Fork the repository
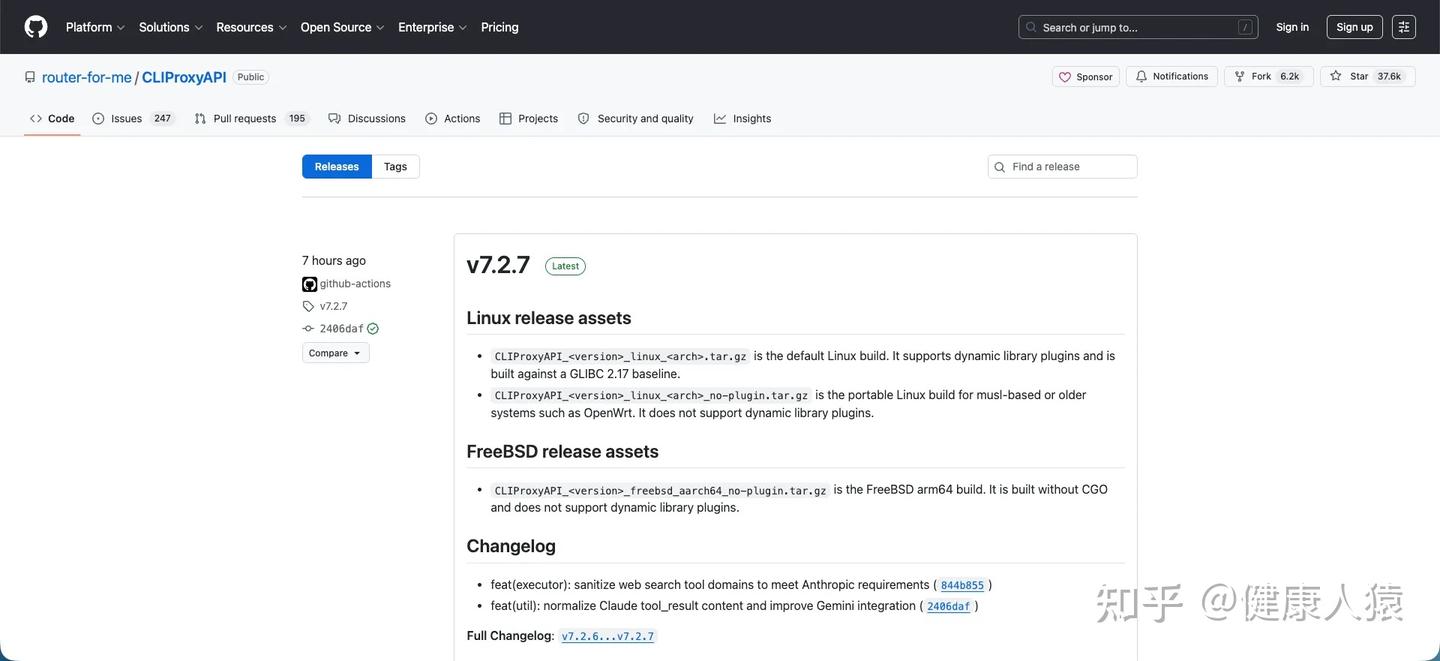The width and height of the screenshot is (1440, 661). [1269, 77]
